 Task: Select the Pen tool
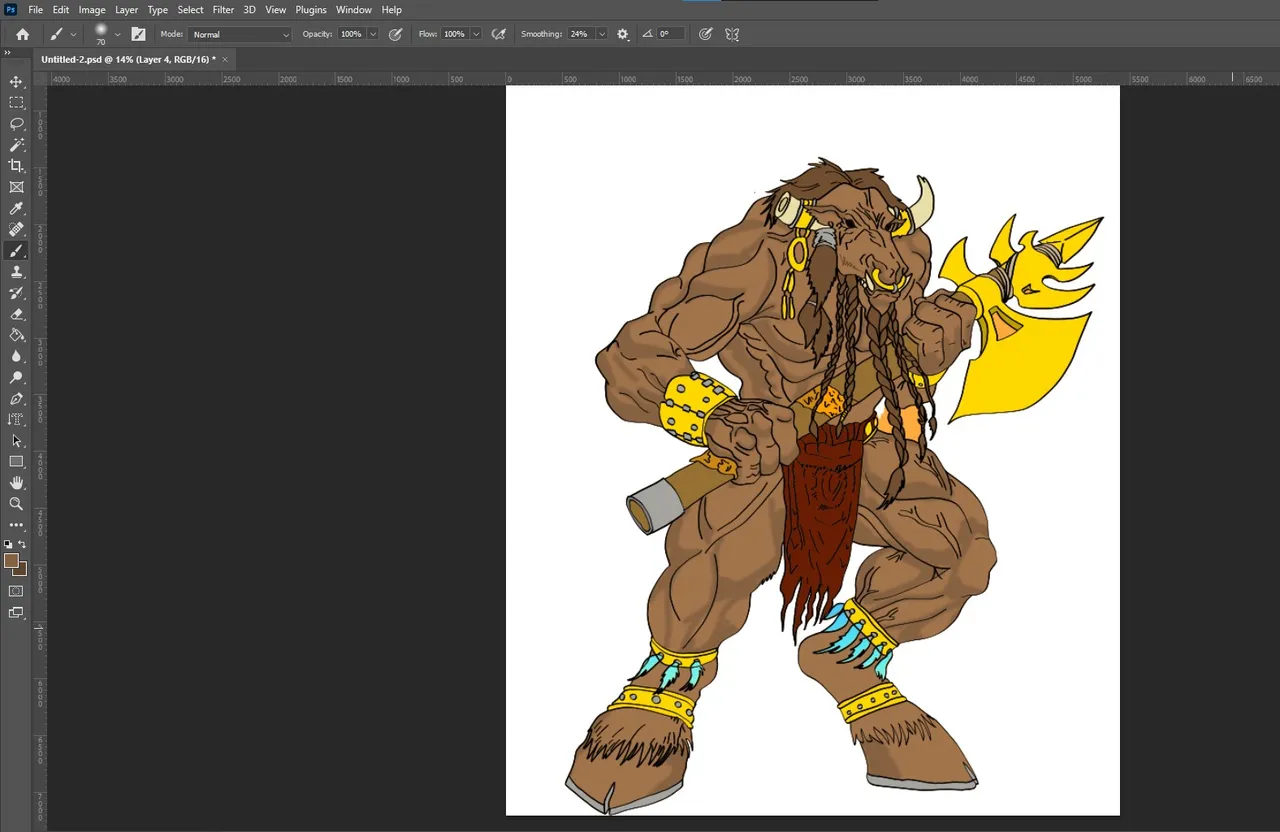[16, 399]
